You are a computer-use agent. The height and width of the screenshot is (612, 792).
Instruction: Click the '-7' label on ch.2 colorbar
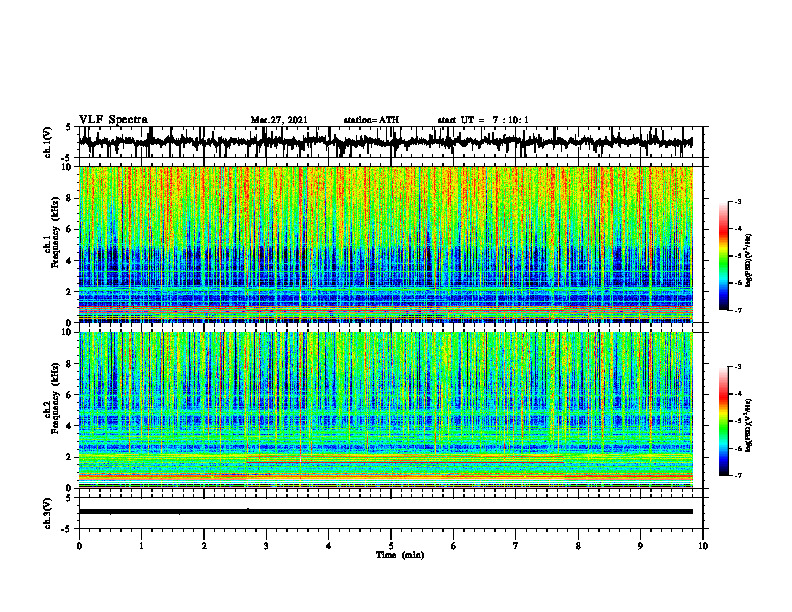pos(738,476)
